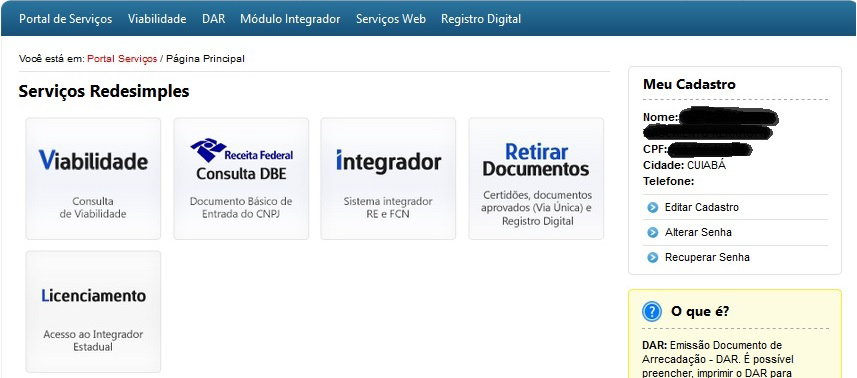Open Módulo Integrador menu item
Image resolution: width=857 pixels, height=378 pixels.
click(290, 19)
